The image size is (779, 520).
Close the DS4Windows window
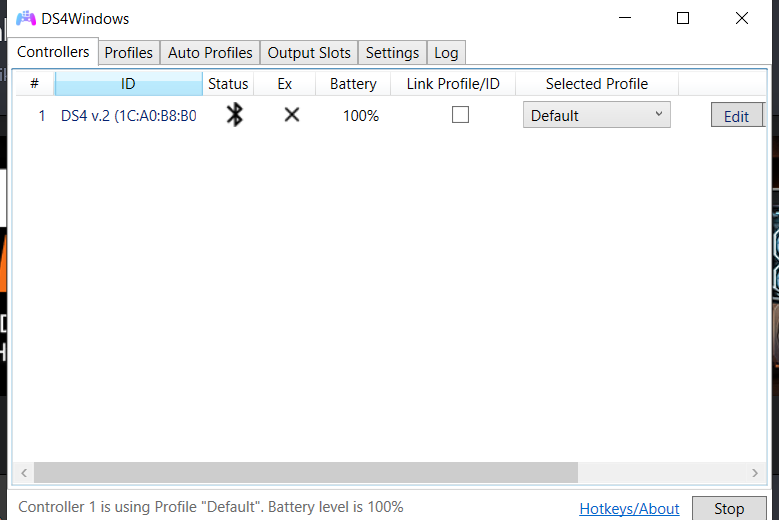[741, 18]
